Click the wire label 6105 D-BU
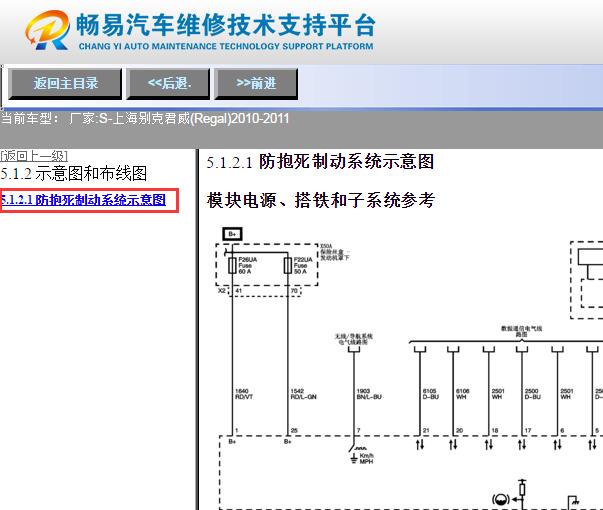 (x=431, y=394)
